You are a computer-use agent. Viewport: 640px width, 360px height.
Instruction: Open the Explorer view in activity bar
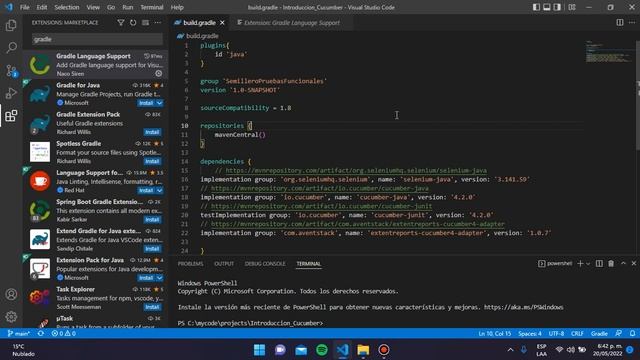pyautogui.click(x=11, y=25)
